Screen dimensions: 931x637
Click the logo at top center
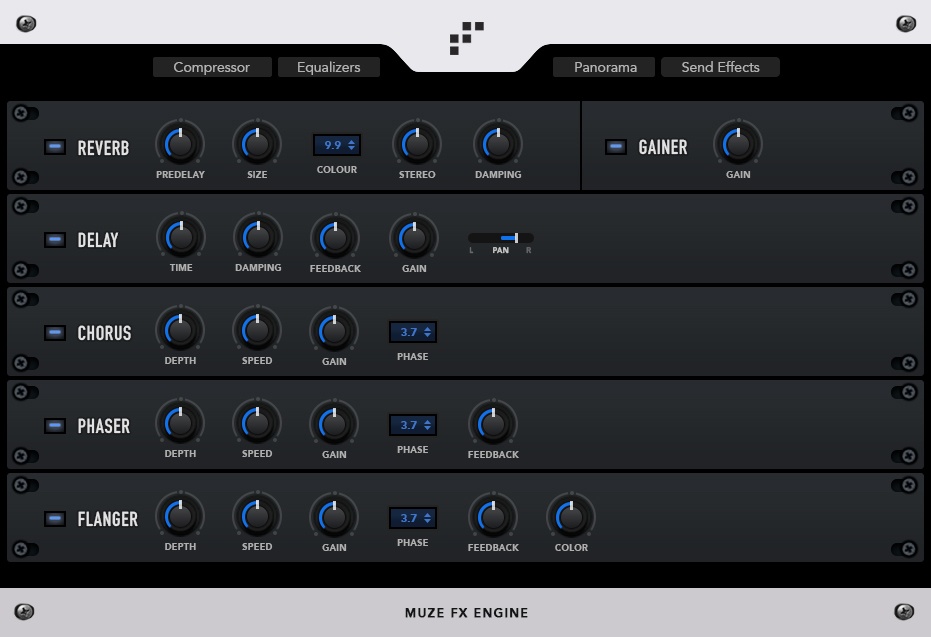(466, 38)
